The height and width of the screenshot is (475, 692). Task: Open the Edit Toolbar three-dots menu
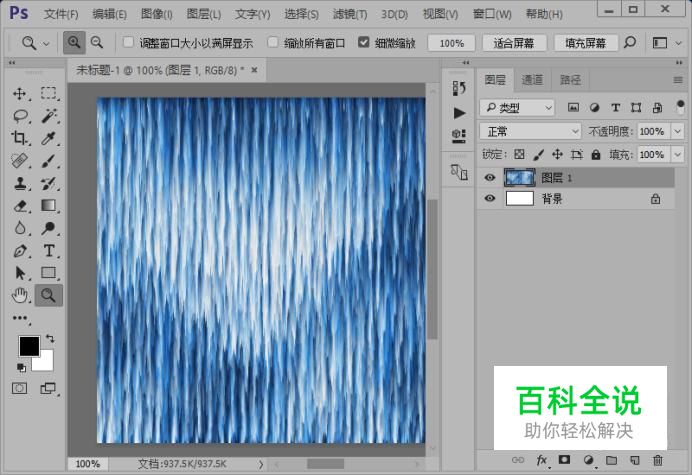tap(20, 318)
